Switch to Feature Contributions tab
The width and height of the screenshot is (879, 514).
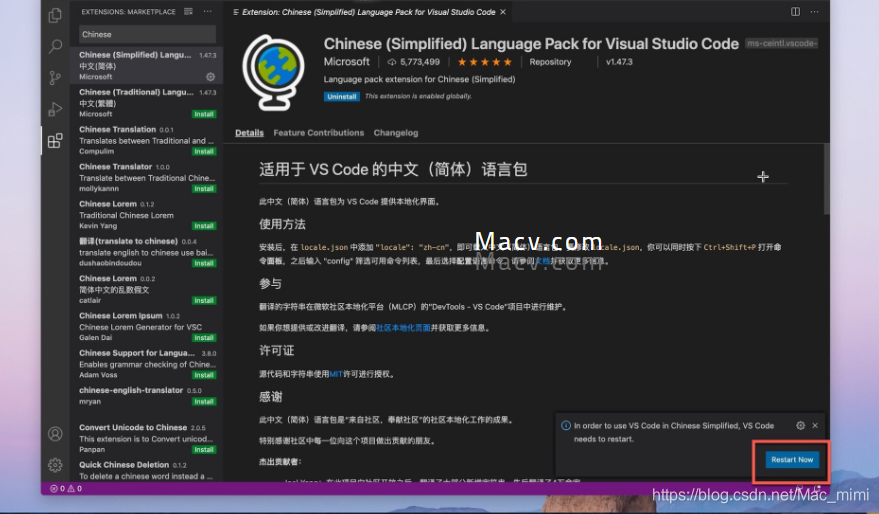click(318, 133)
